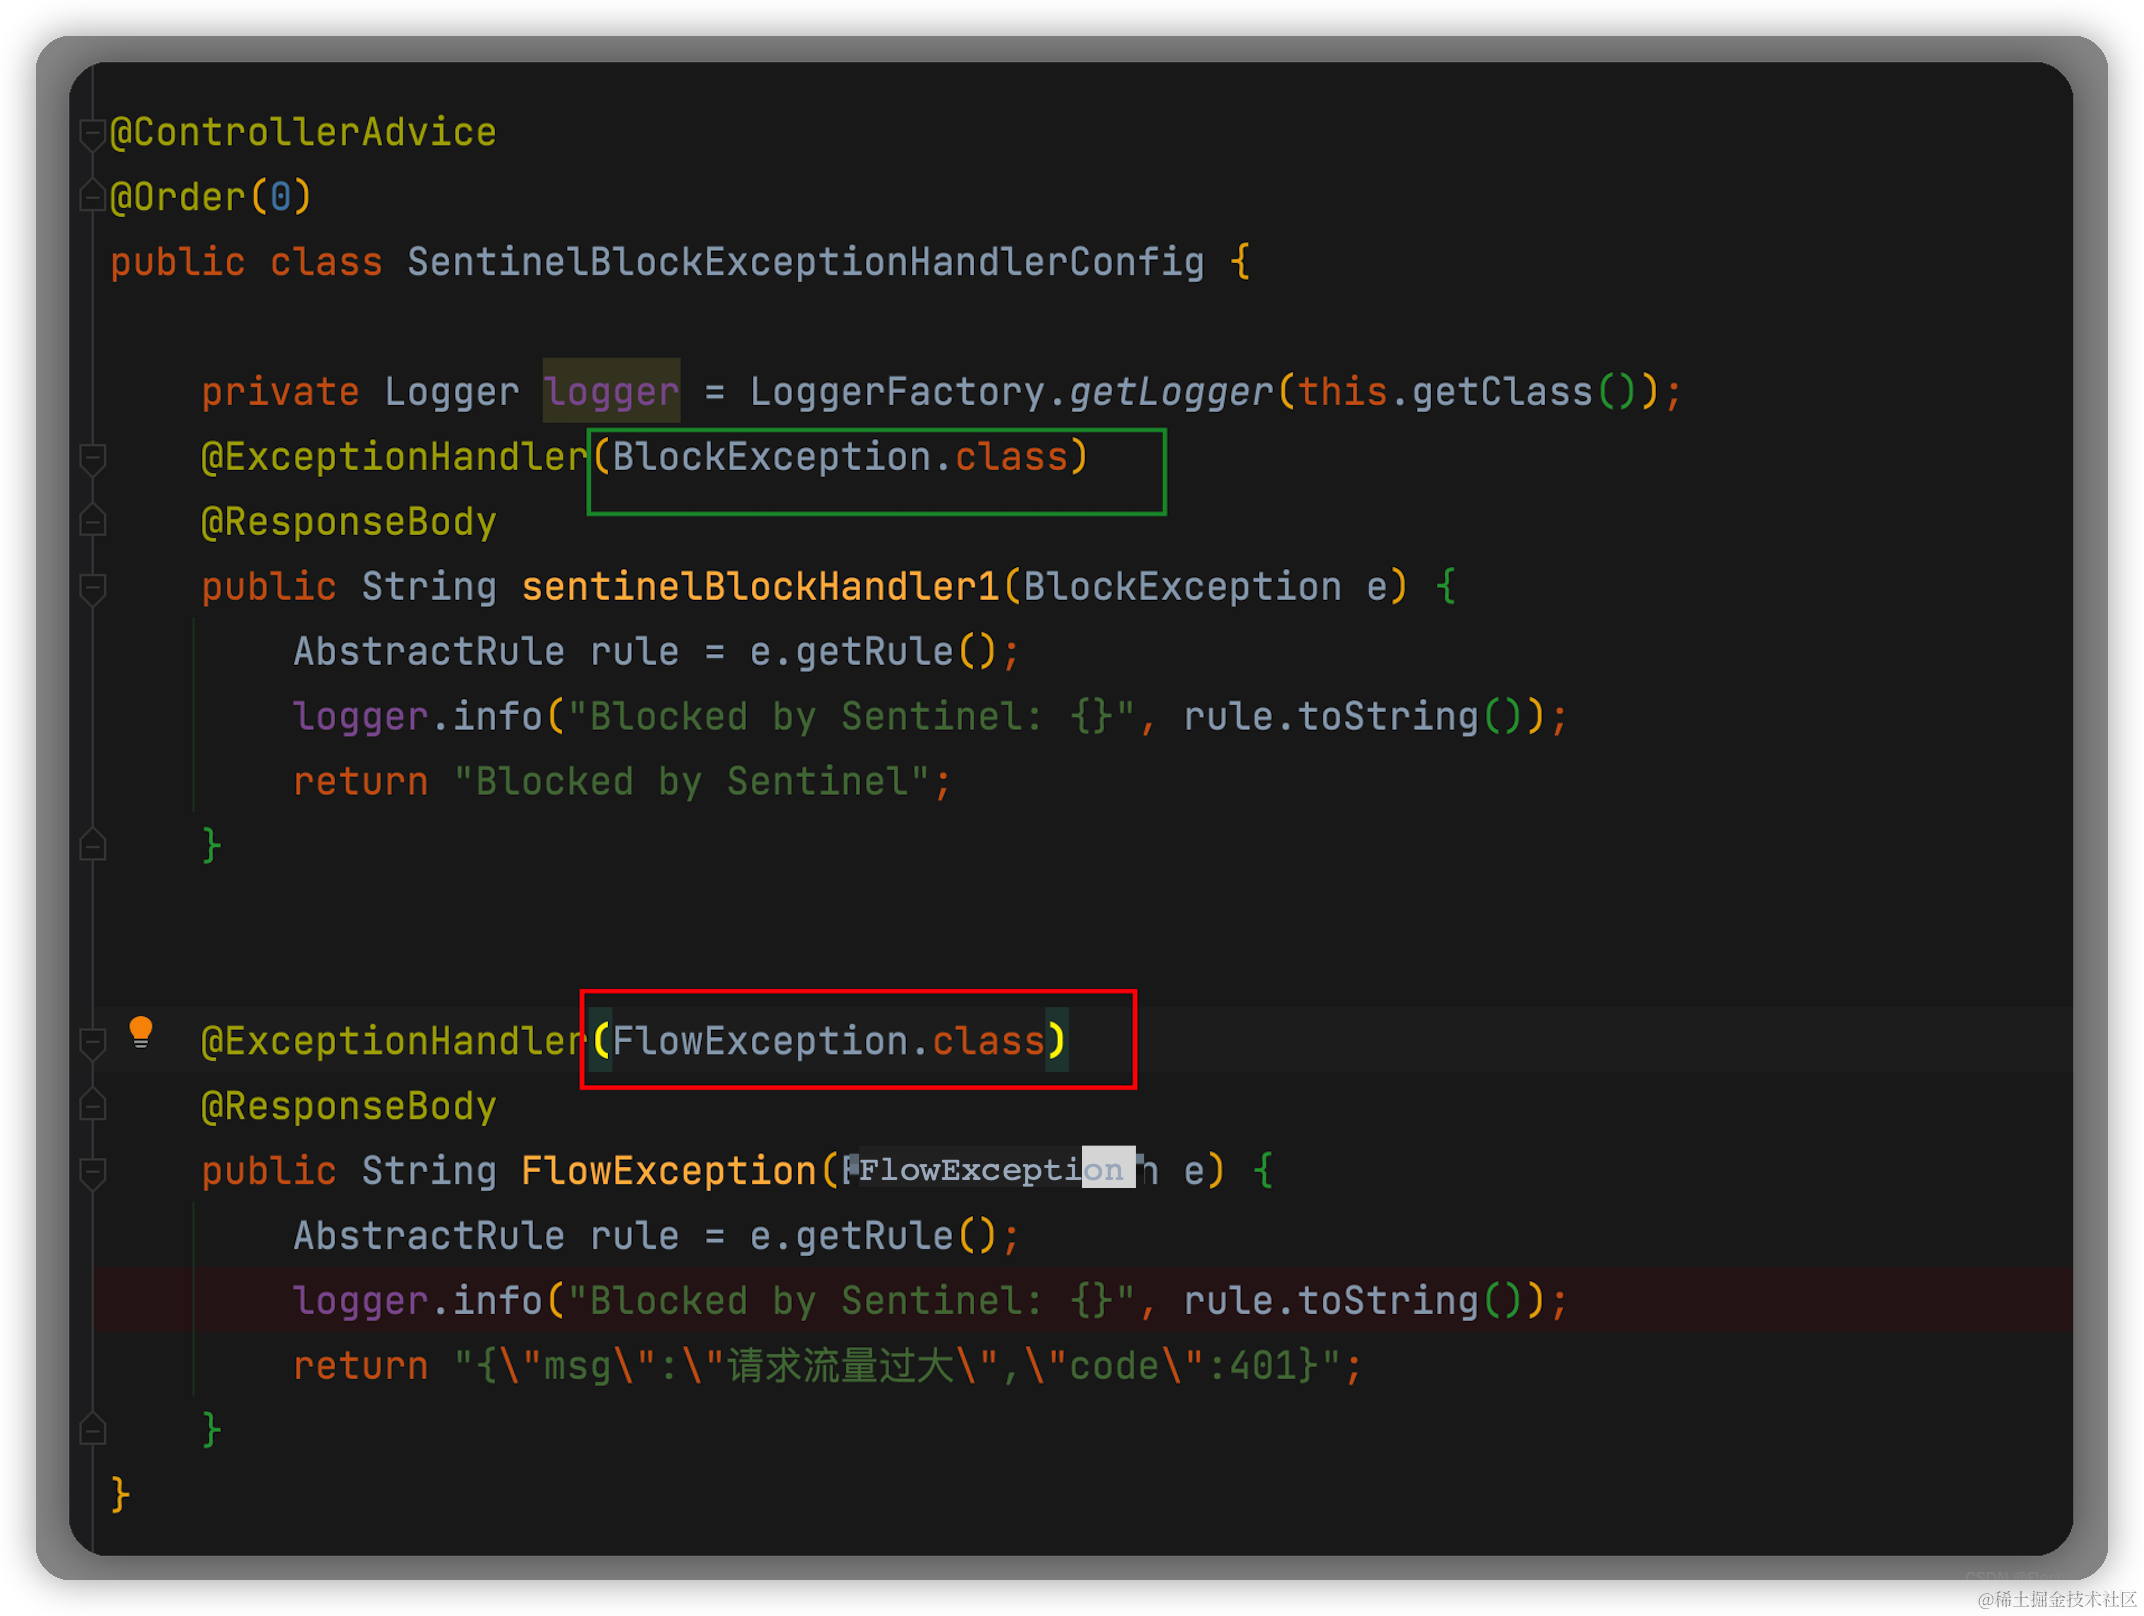Image resolution: width=2144 pixels, height=1616 pixels.
Task: Click fold marker beside first @ResponseBody
Action: point(92,522)
